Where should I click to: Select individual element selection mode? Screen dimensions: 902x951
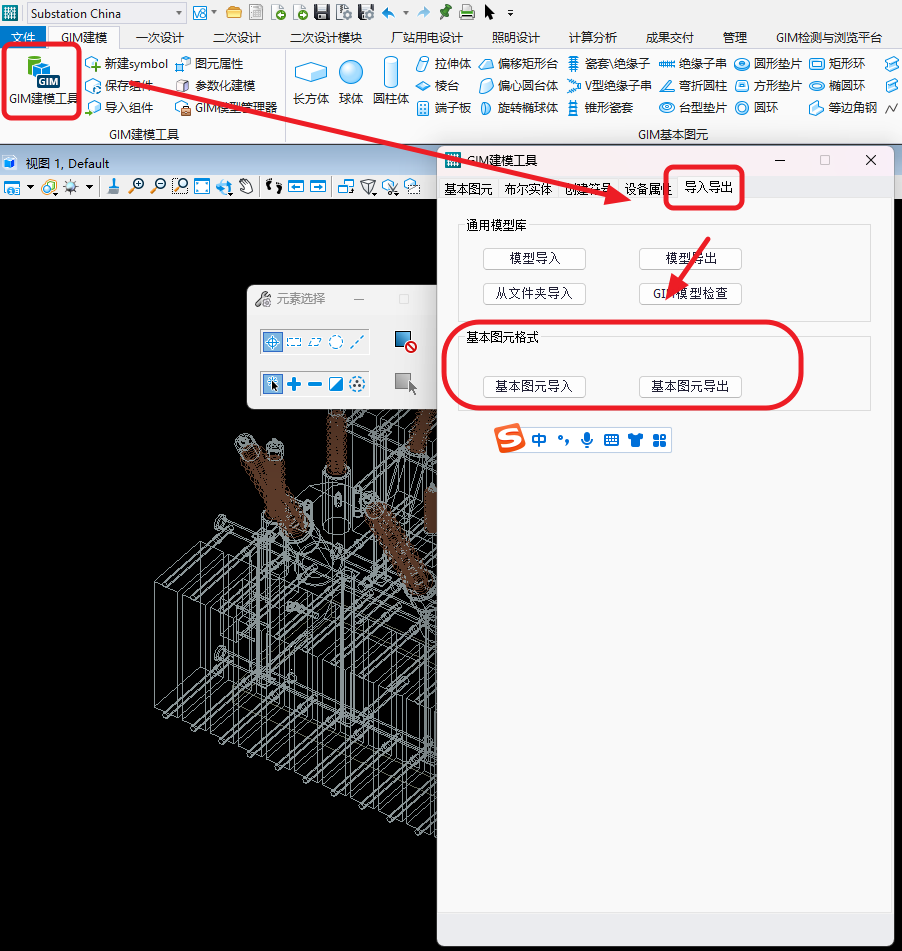(272, 342)
